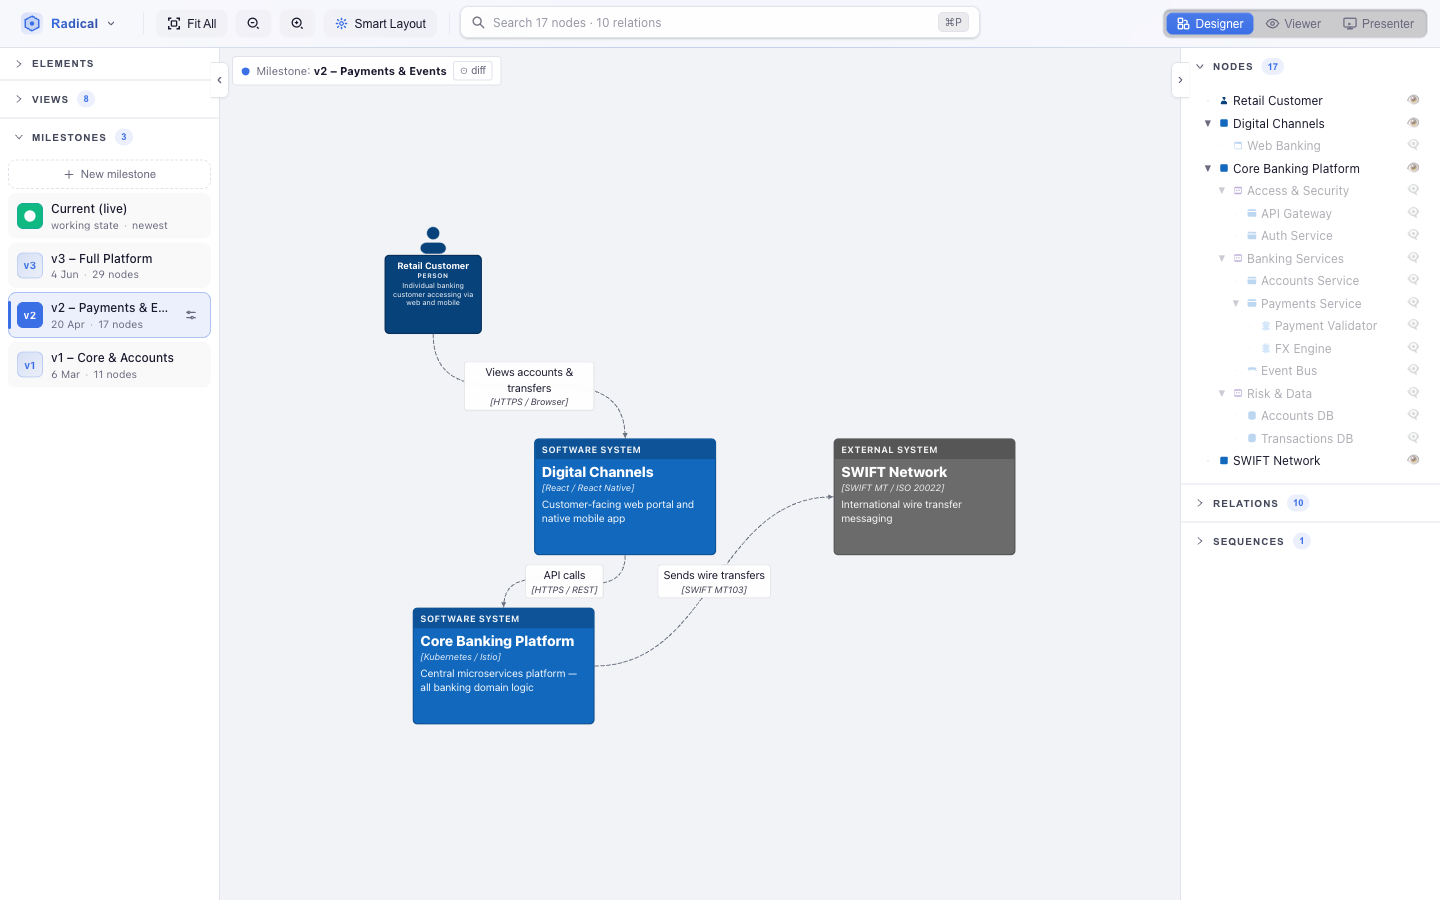Toggle the milestone diff switch
Image resolution: width=1440 pixels, height=900 pixels.
click(x=473, y=71)
